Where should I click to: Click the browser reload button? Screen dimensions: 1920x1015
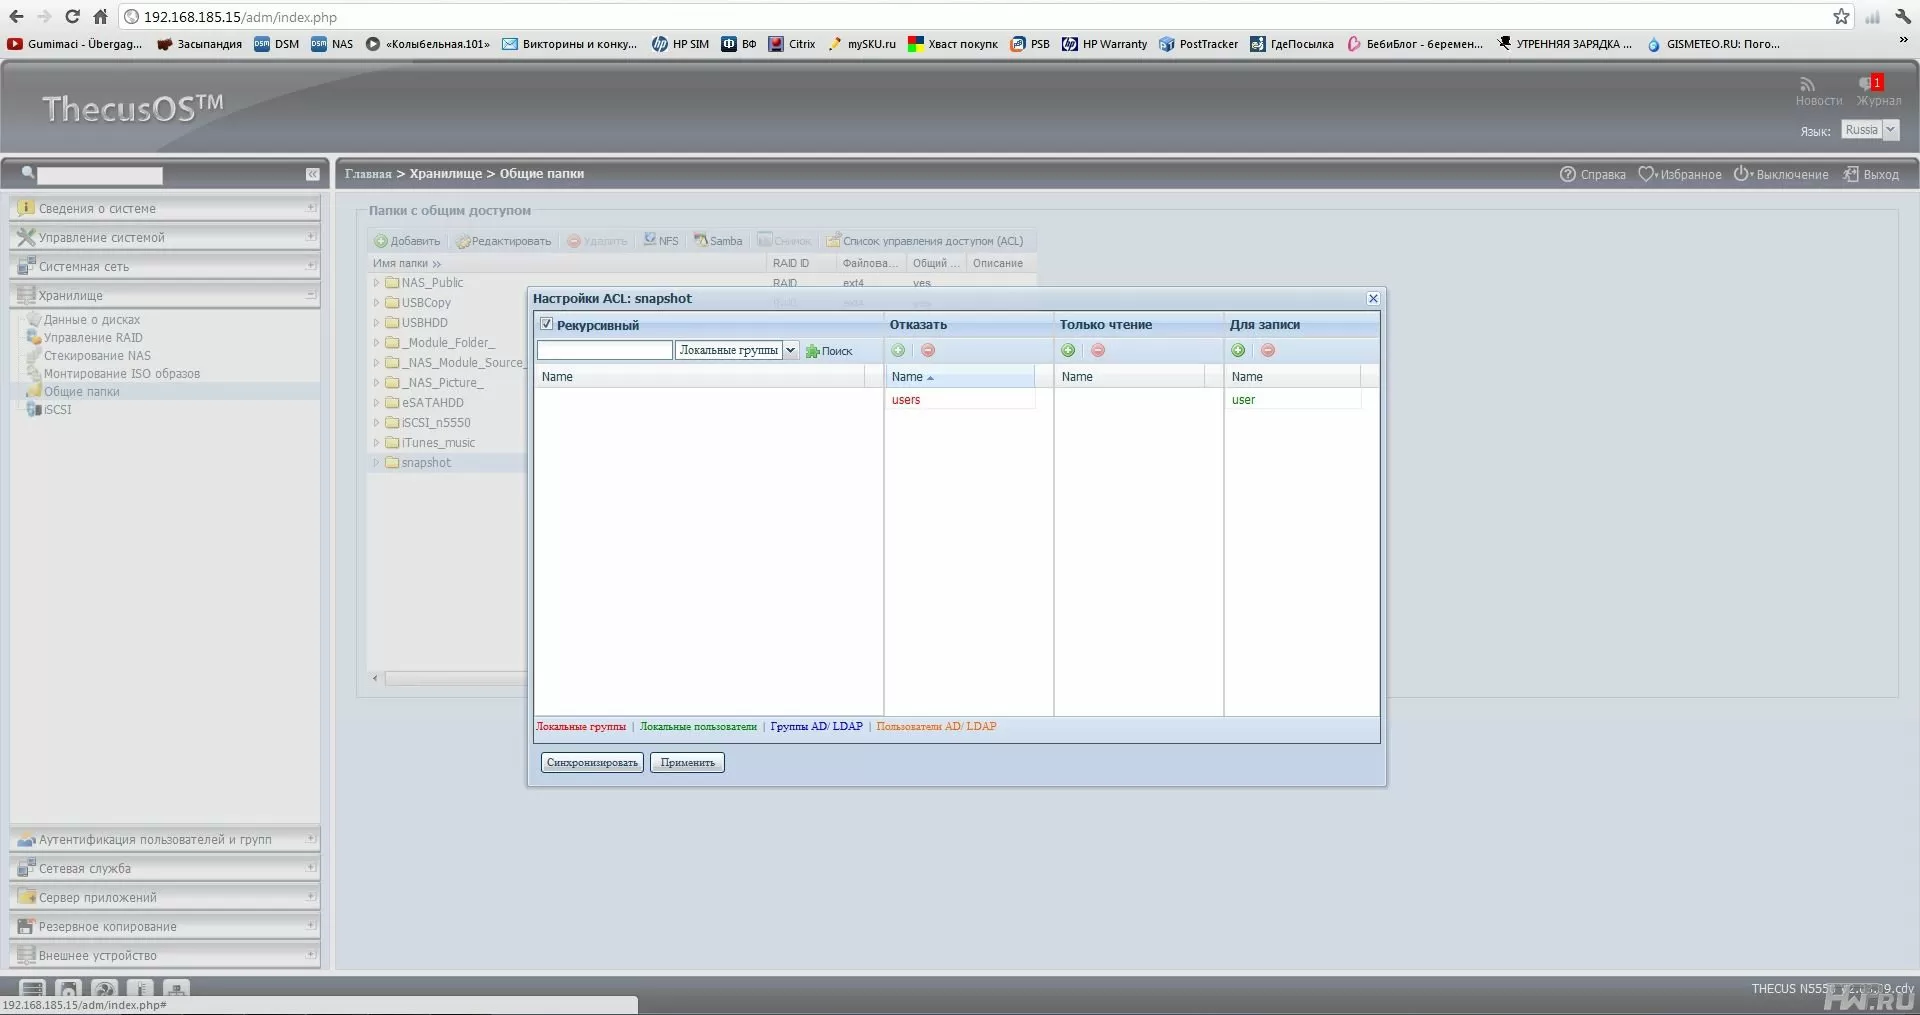tap(72, 16)
